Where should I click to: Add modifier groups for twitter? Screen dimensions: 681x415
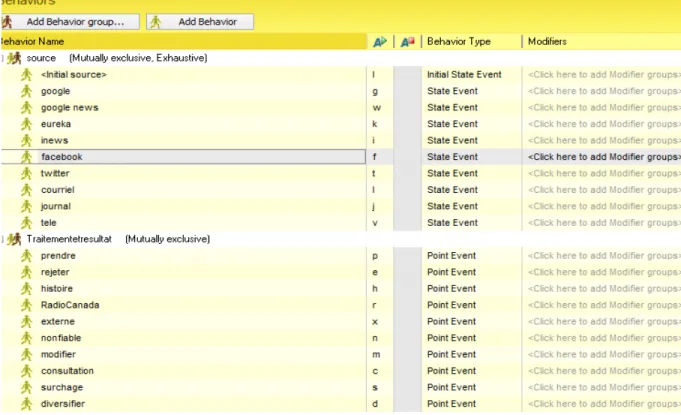click(x=604, y=173)
